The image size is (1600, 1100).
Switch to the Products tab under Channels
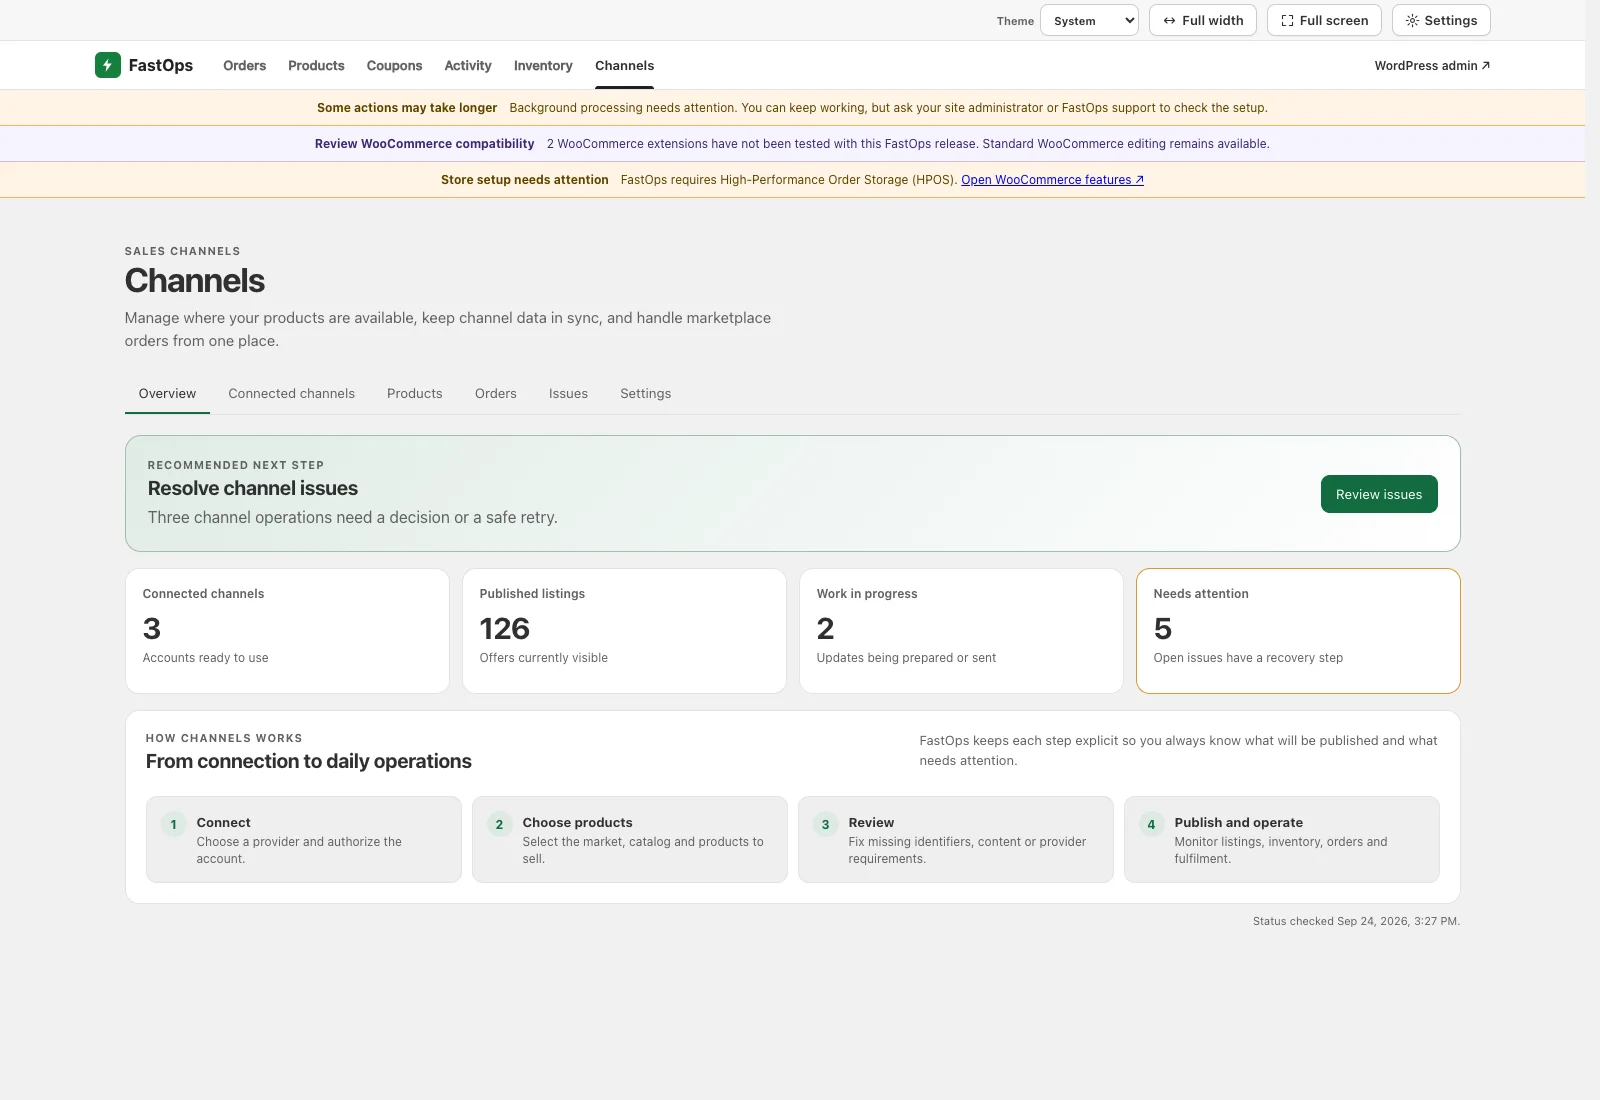[x=414, y=393]
